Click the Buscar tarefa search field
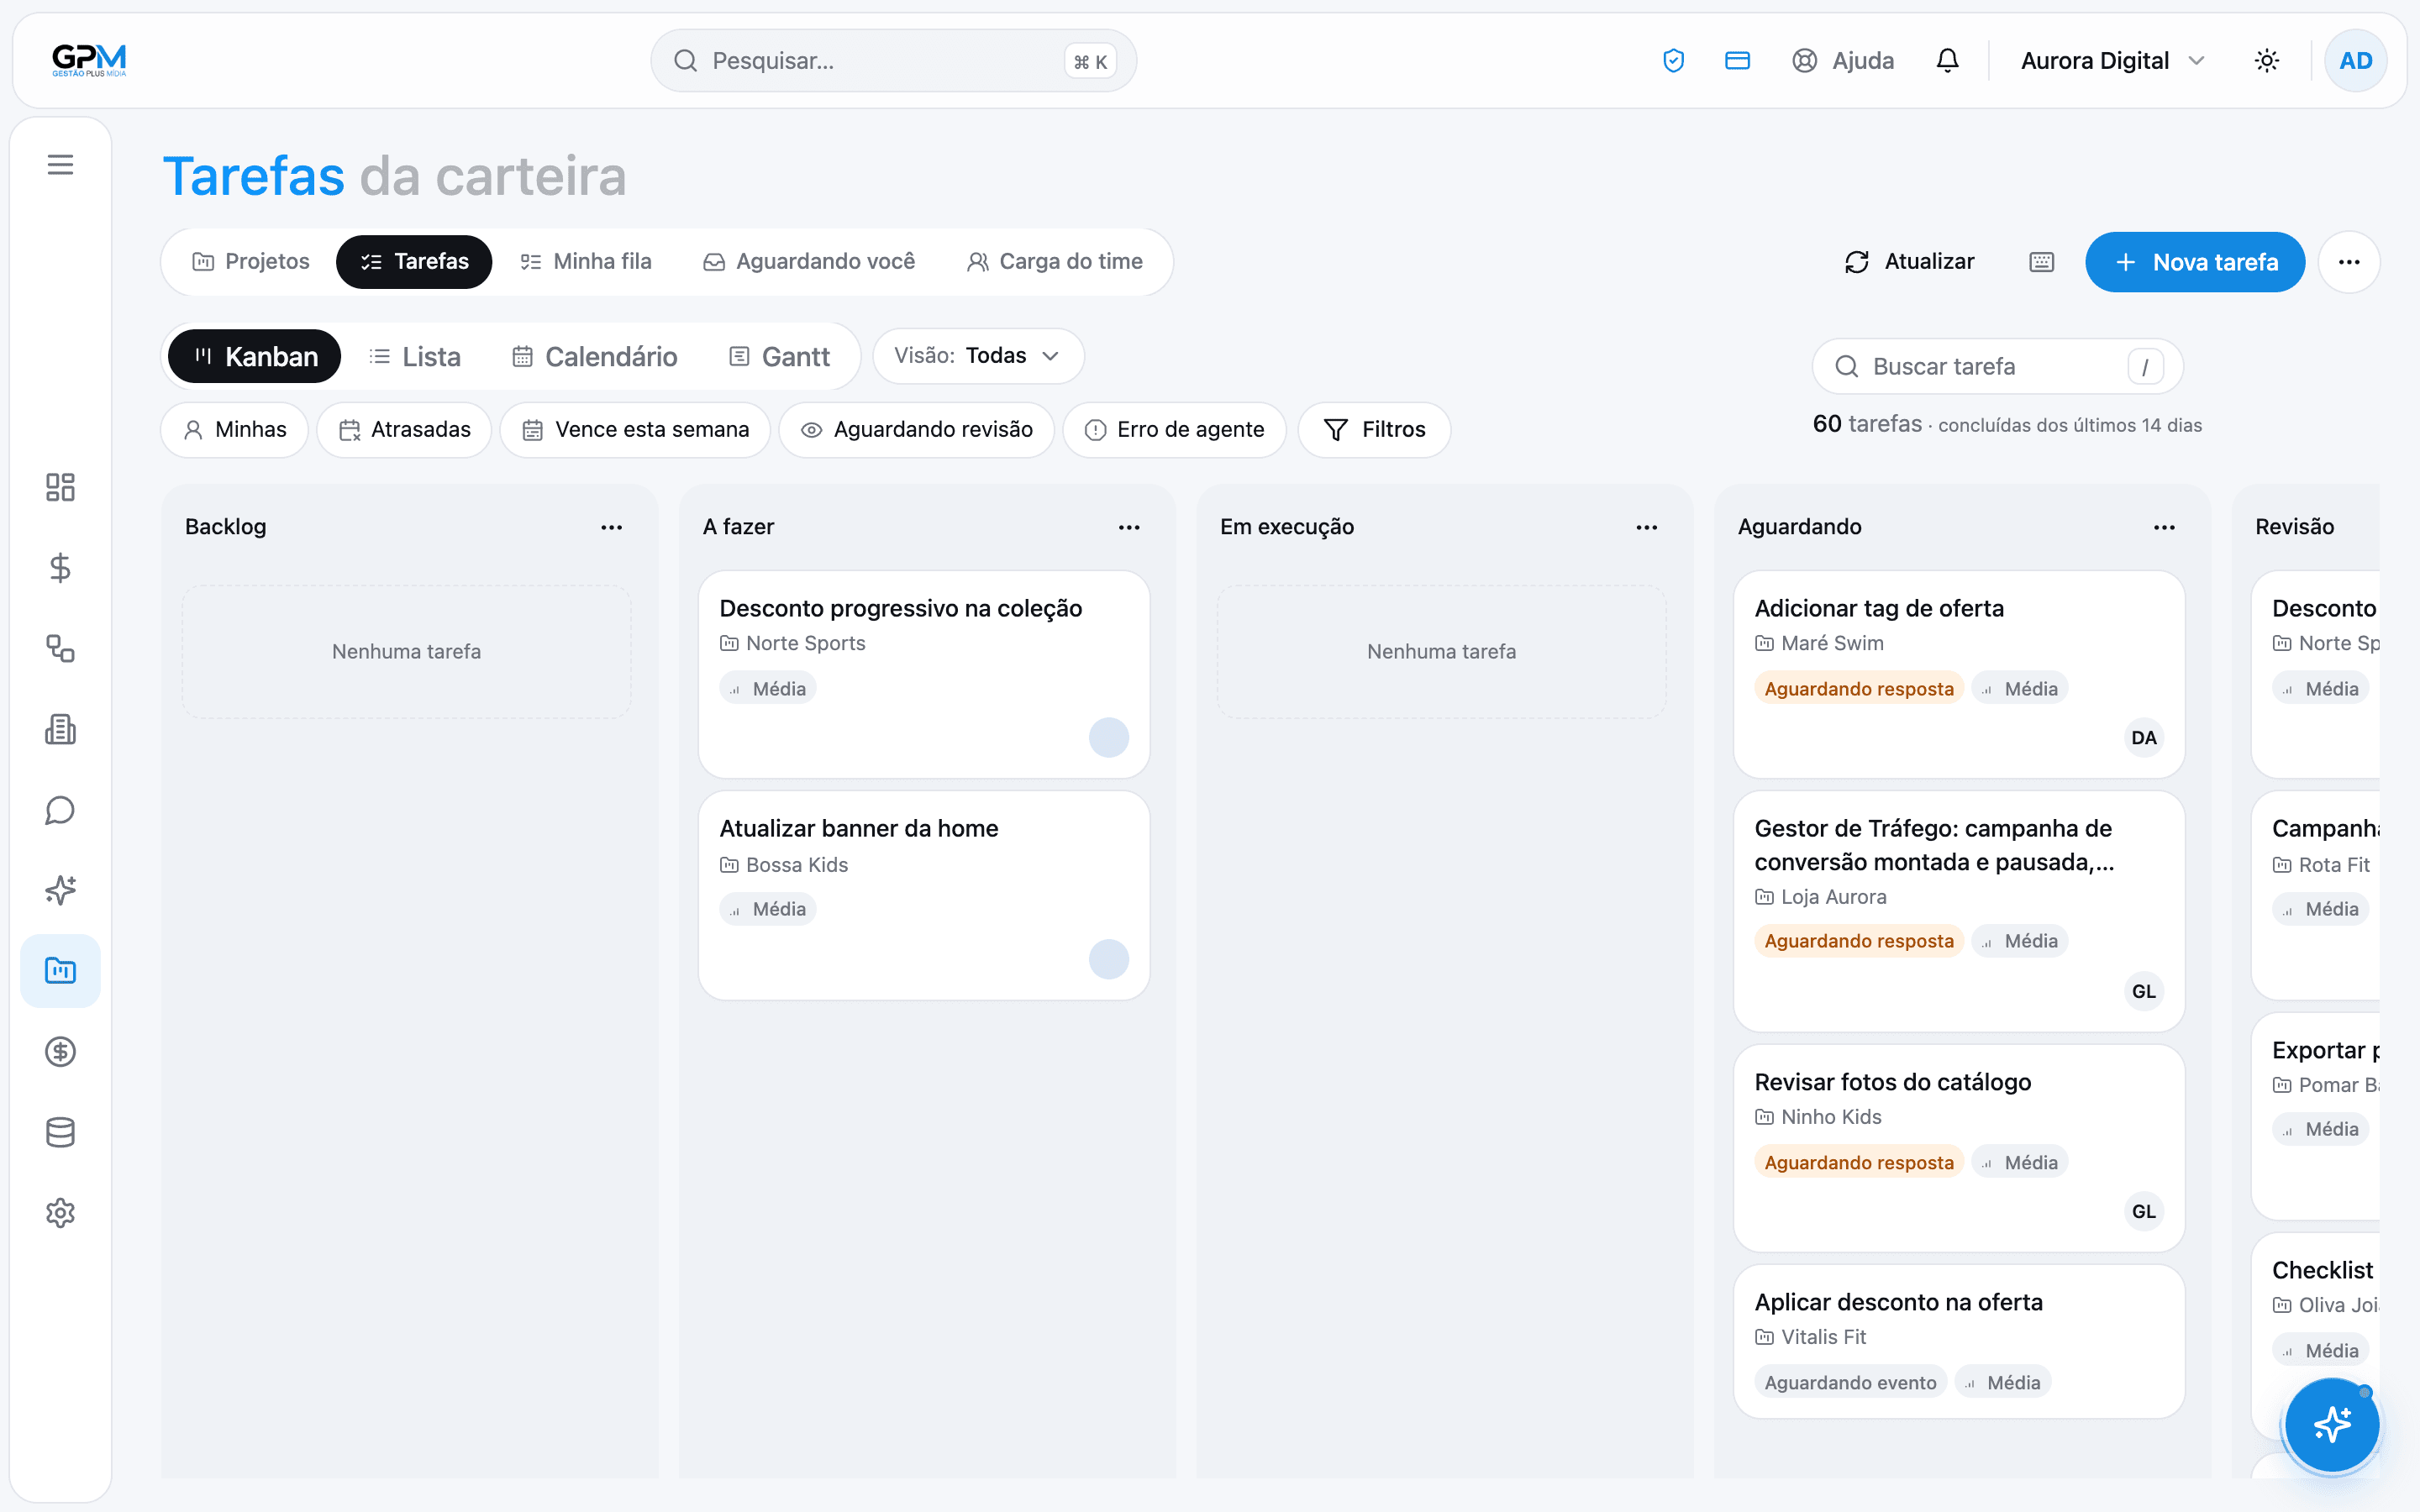This screenshot has height=1512, width=2420. pyautogui.click(x=1997, y=367)
